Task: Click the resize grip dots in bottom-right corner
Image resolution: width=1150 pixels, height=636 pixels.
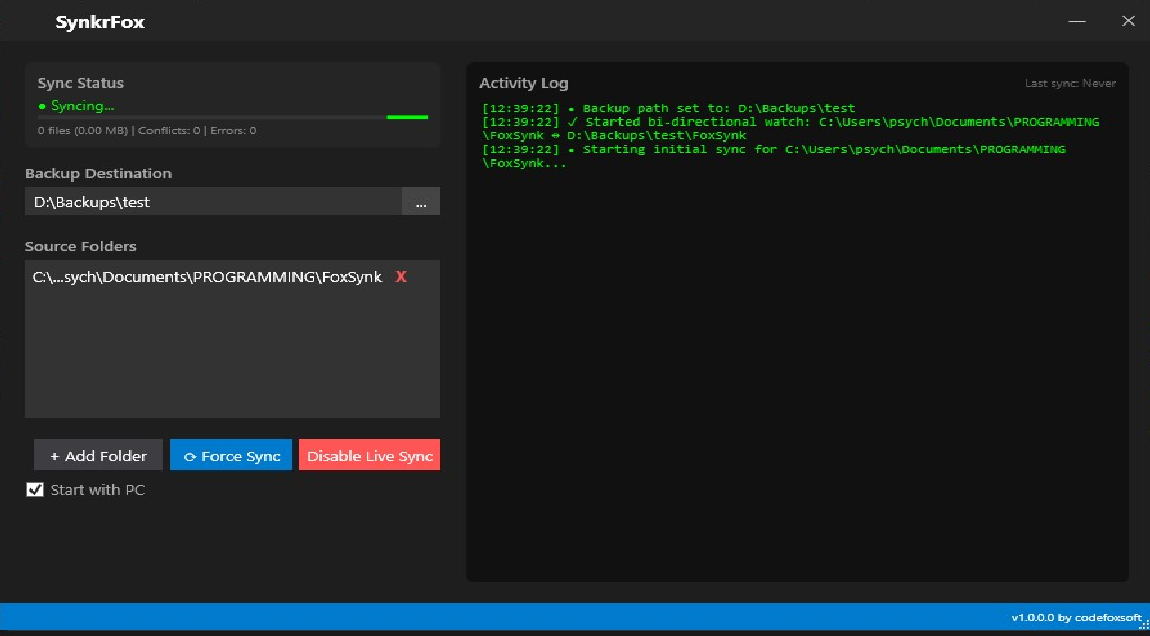Action: coord(1142,626)
